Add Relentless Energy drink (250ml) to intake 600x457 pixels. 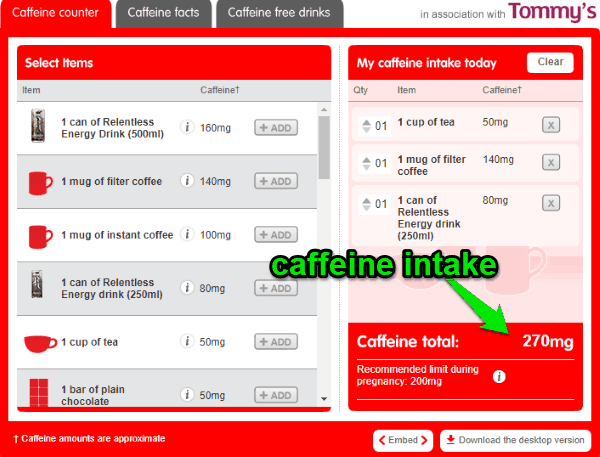coord(276,288)
